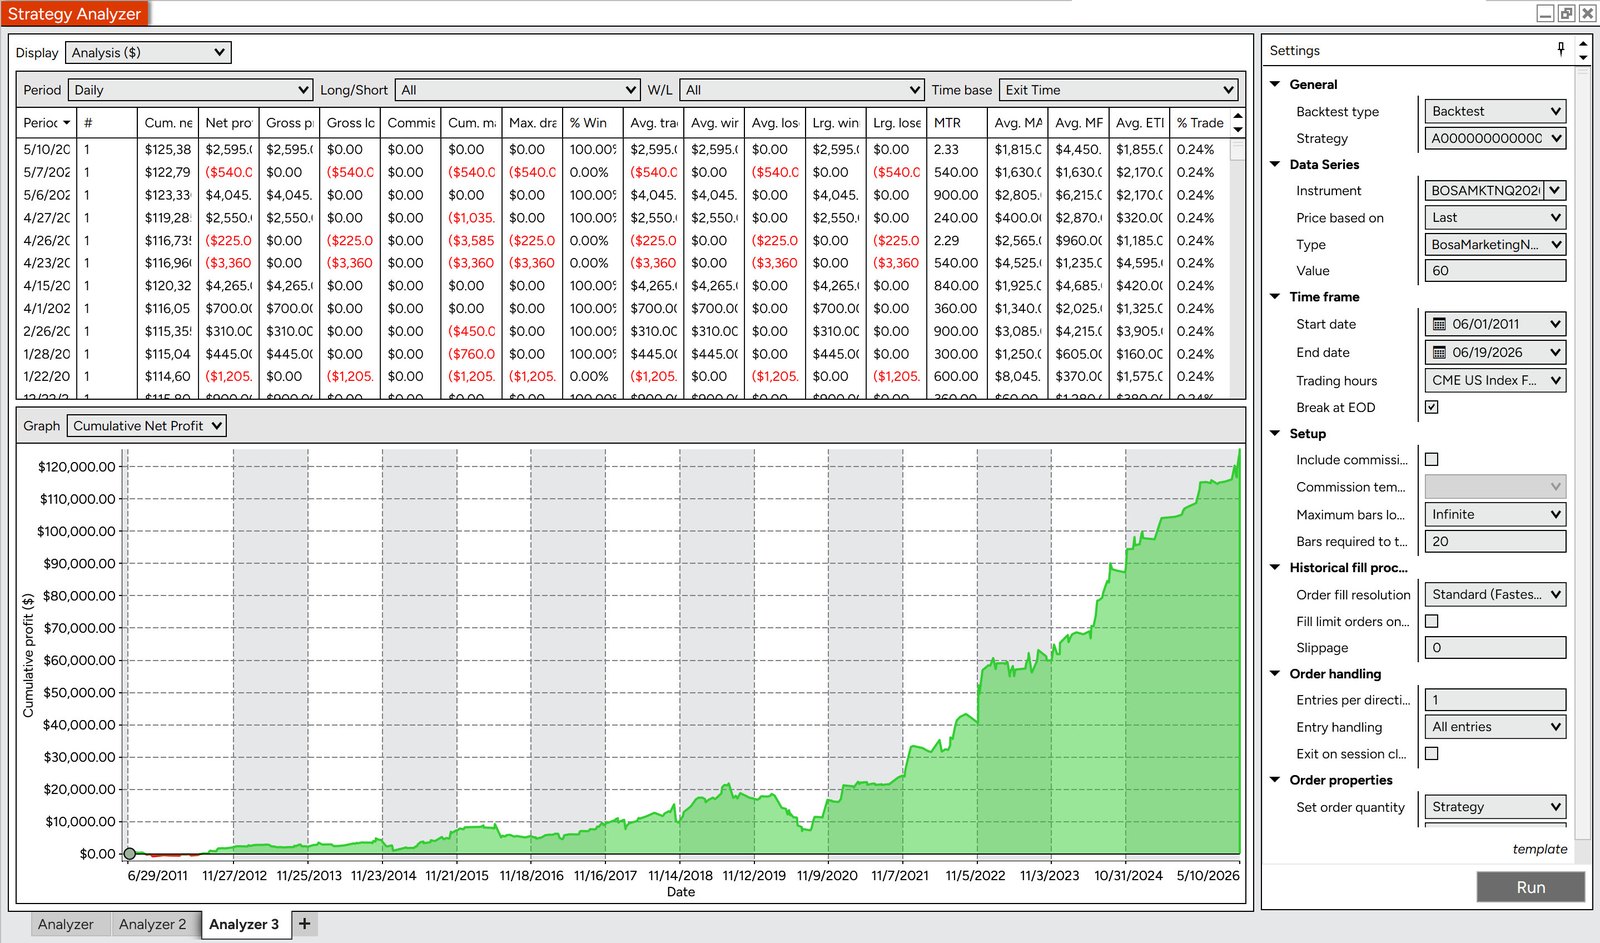
Task: Enable Include commission checkbox
Action: click(1432, 460)
